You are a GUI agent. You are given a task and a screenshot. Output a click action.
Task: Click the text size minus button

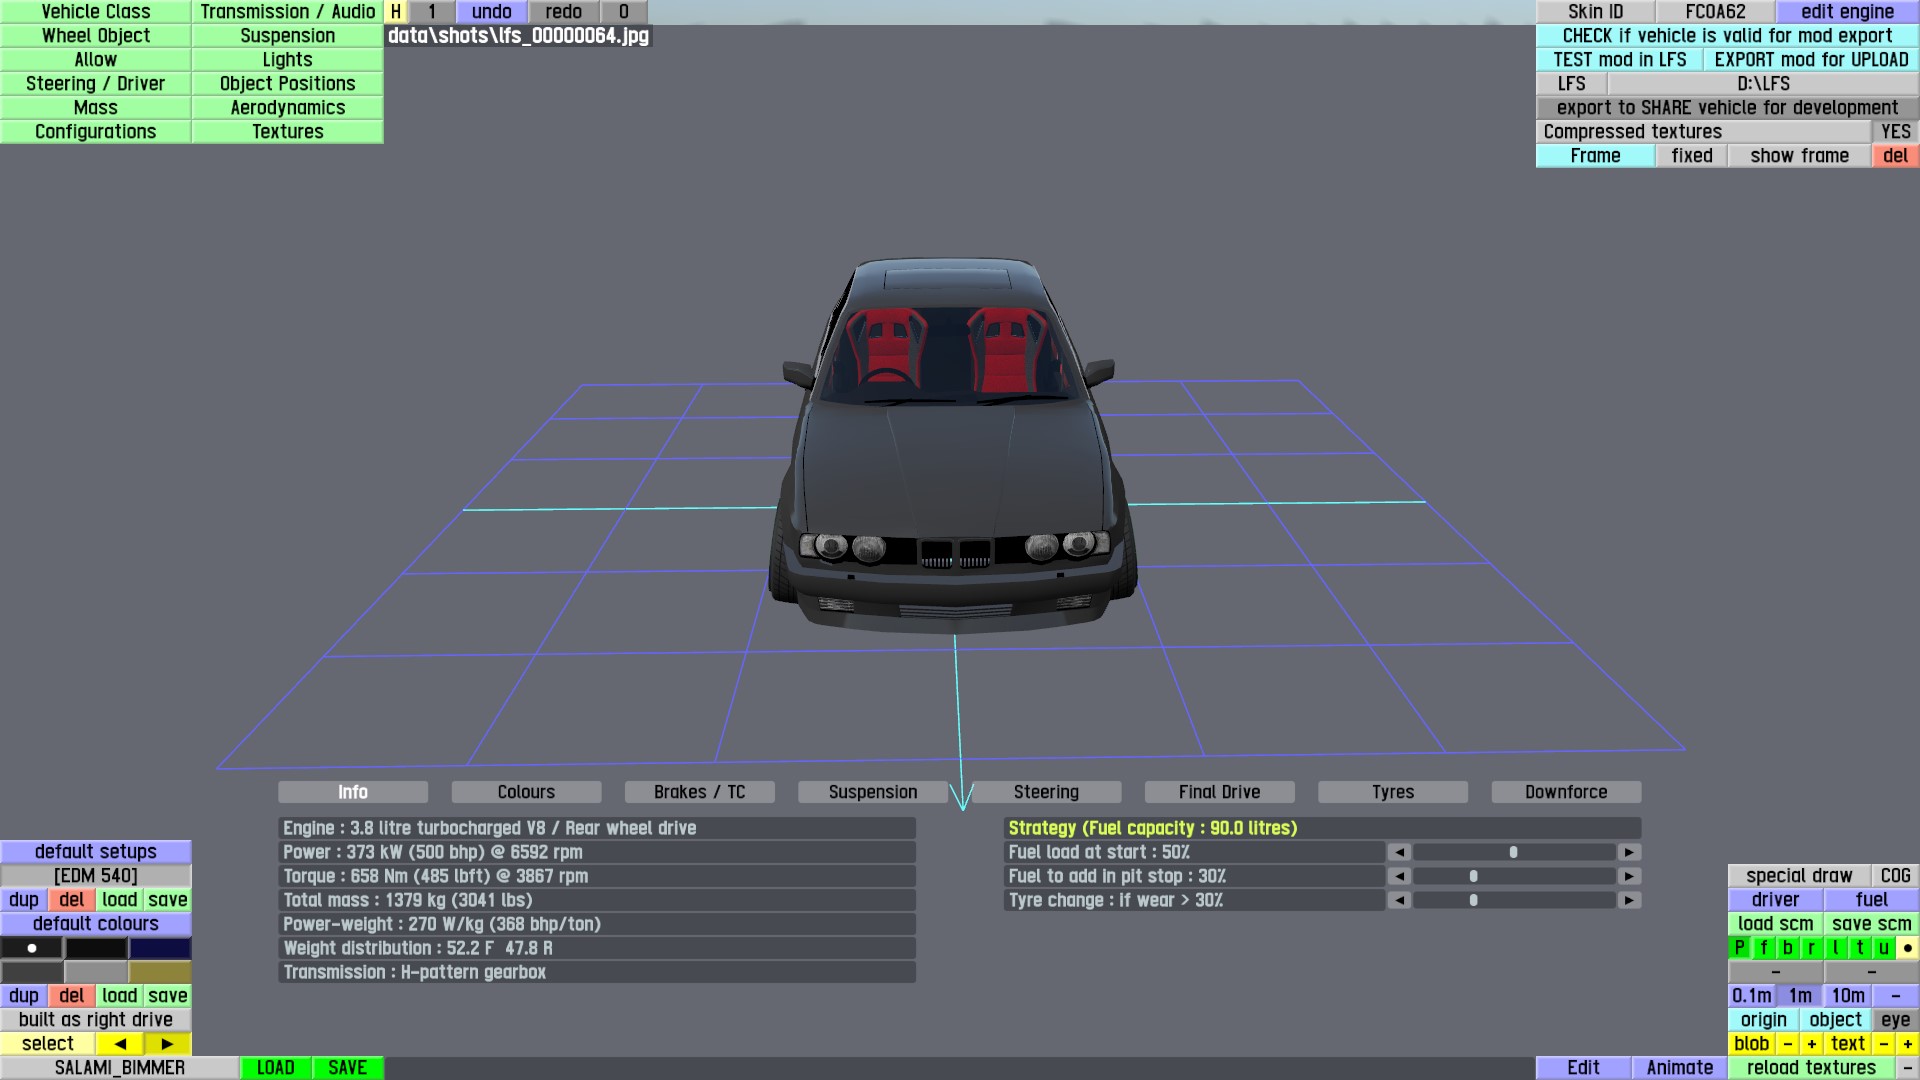[x=1883, y=1044]
